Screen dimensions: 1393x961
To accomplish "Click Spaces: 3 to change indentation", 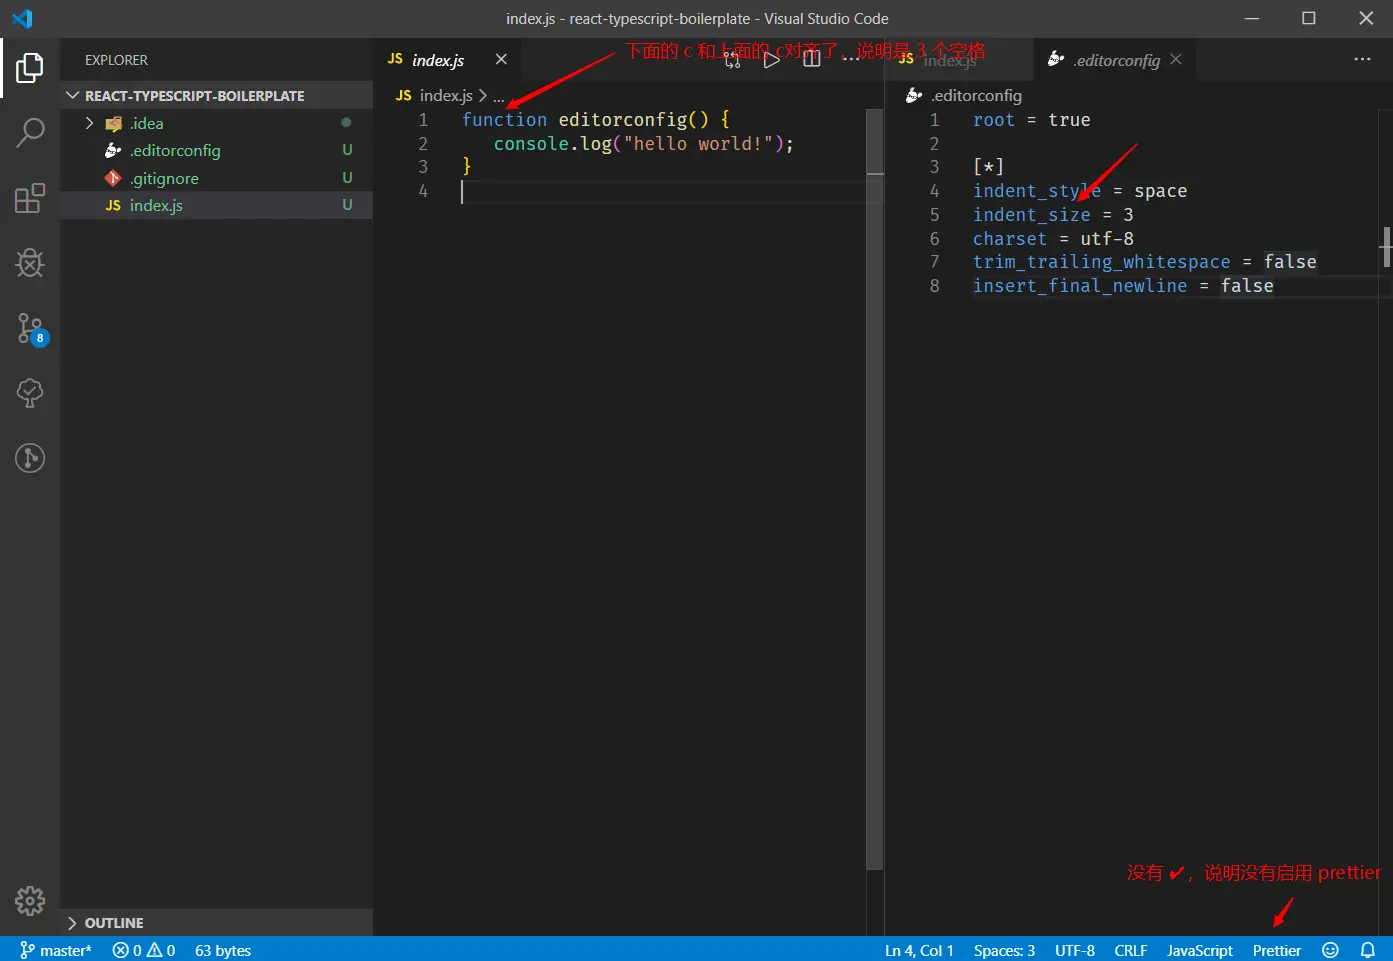I will tap(1003, 950).
